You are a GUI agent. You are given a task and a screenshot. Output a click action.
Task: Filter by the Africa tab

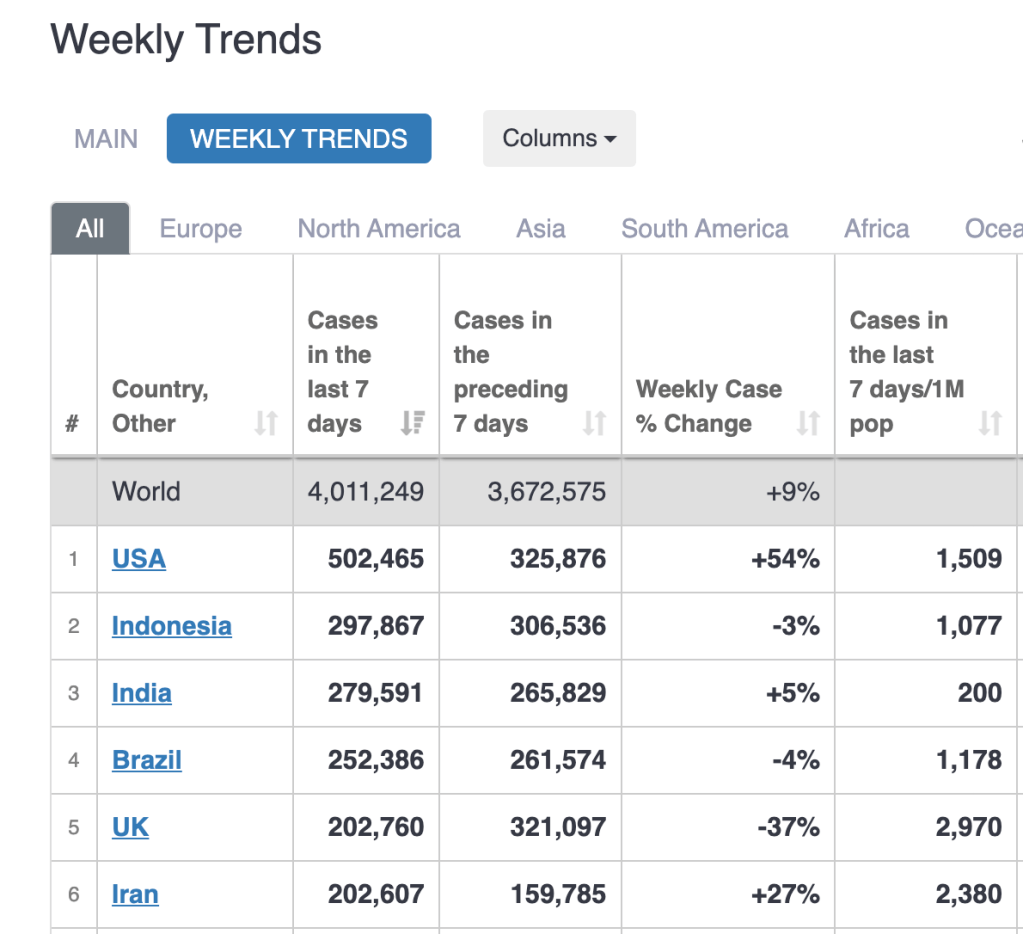877,229
